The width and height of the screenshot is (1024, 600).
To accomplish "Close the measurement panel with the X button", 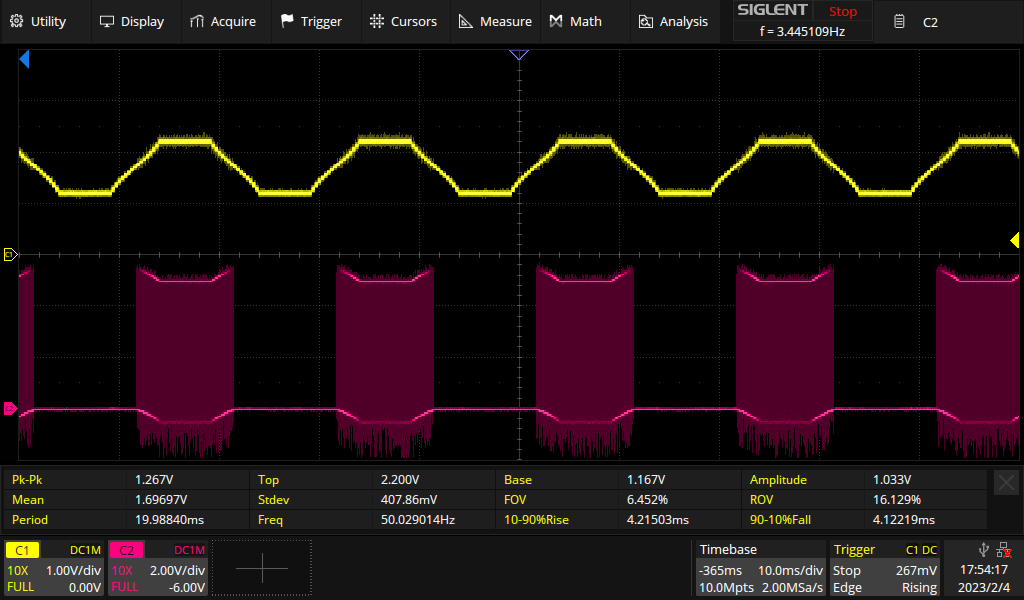I will point(1006,483).
